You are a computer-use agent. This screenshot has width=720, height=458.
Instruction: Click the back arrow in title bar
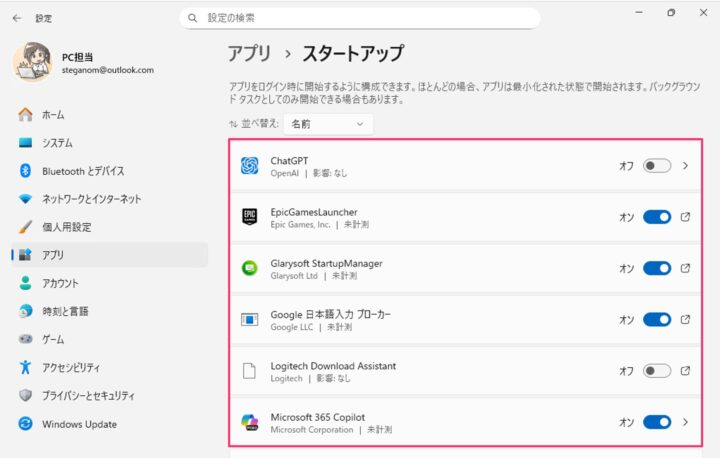17,18
